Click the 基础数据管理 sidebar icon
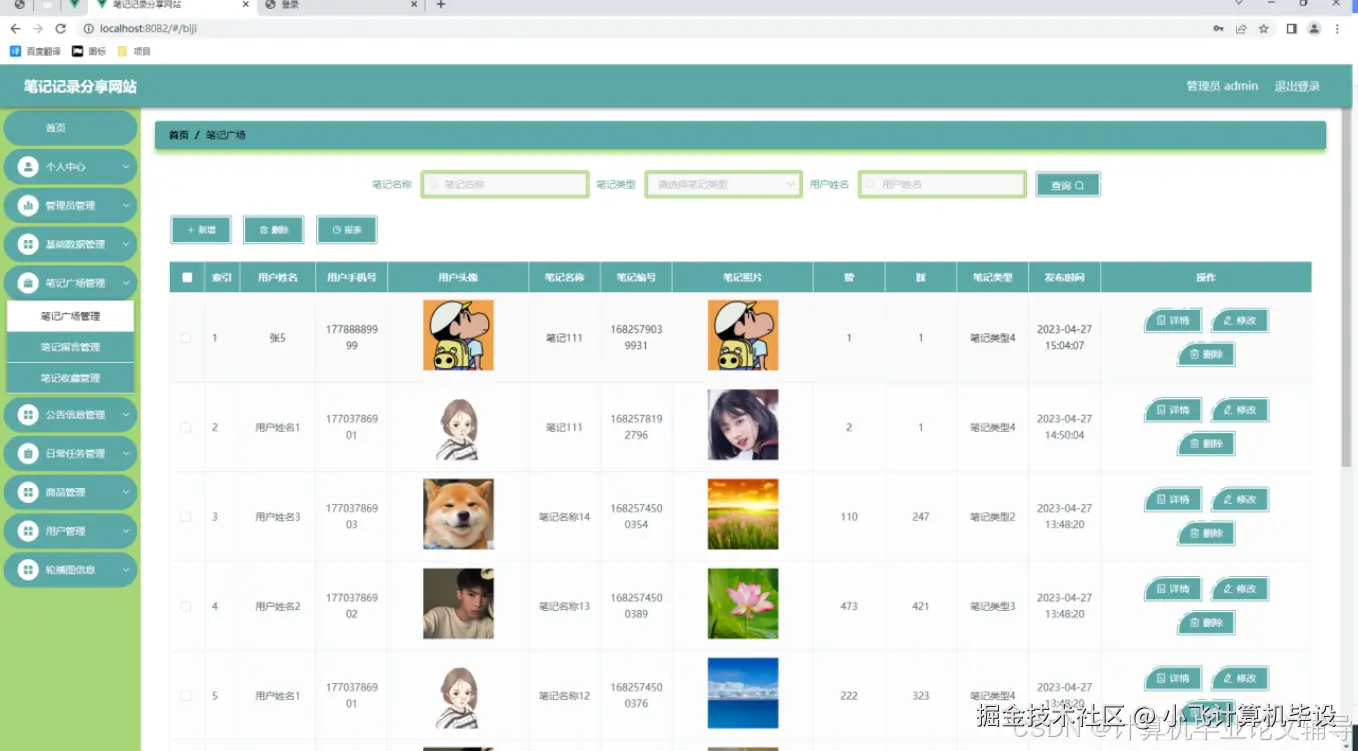1358x751 pixels. tap(28, 245)
